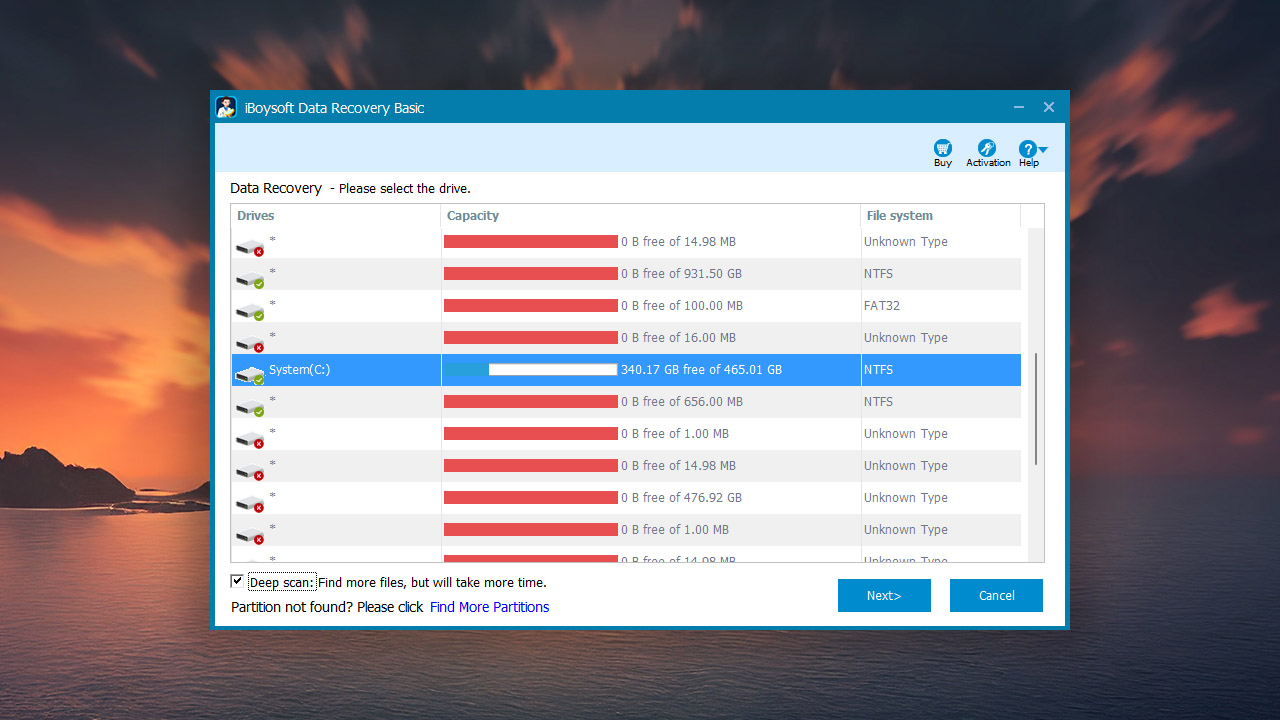Open the Activation key icon
This screenshot has width=1280, height=720.
pos(987,148)
